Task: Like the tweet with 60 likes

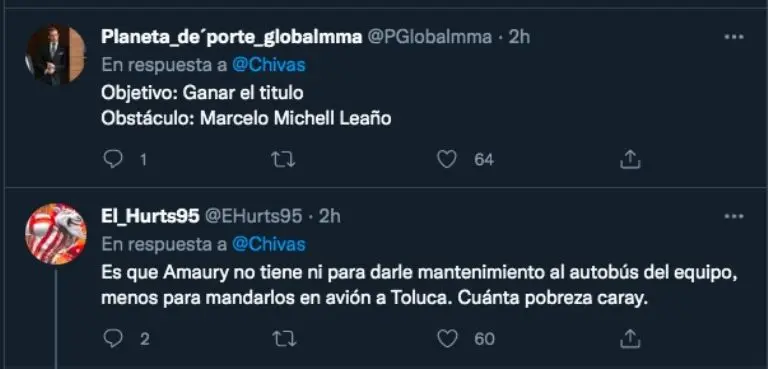Action: click(447, 339)
